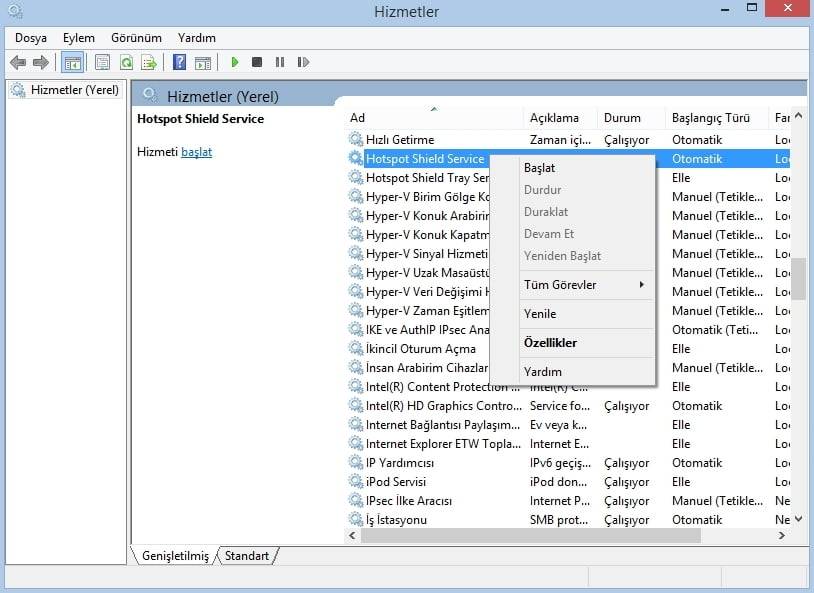Click the Forward arrow in the toolbar
This screenshot has height=593, width=814.
click(x=40, y=63)
